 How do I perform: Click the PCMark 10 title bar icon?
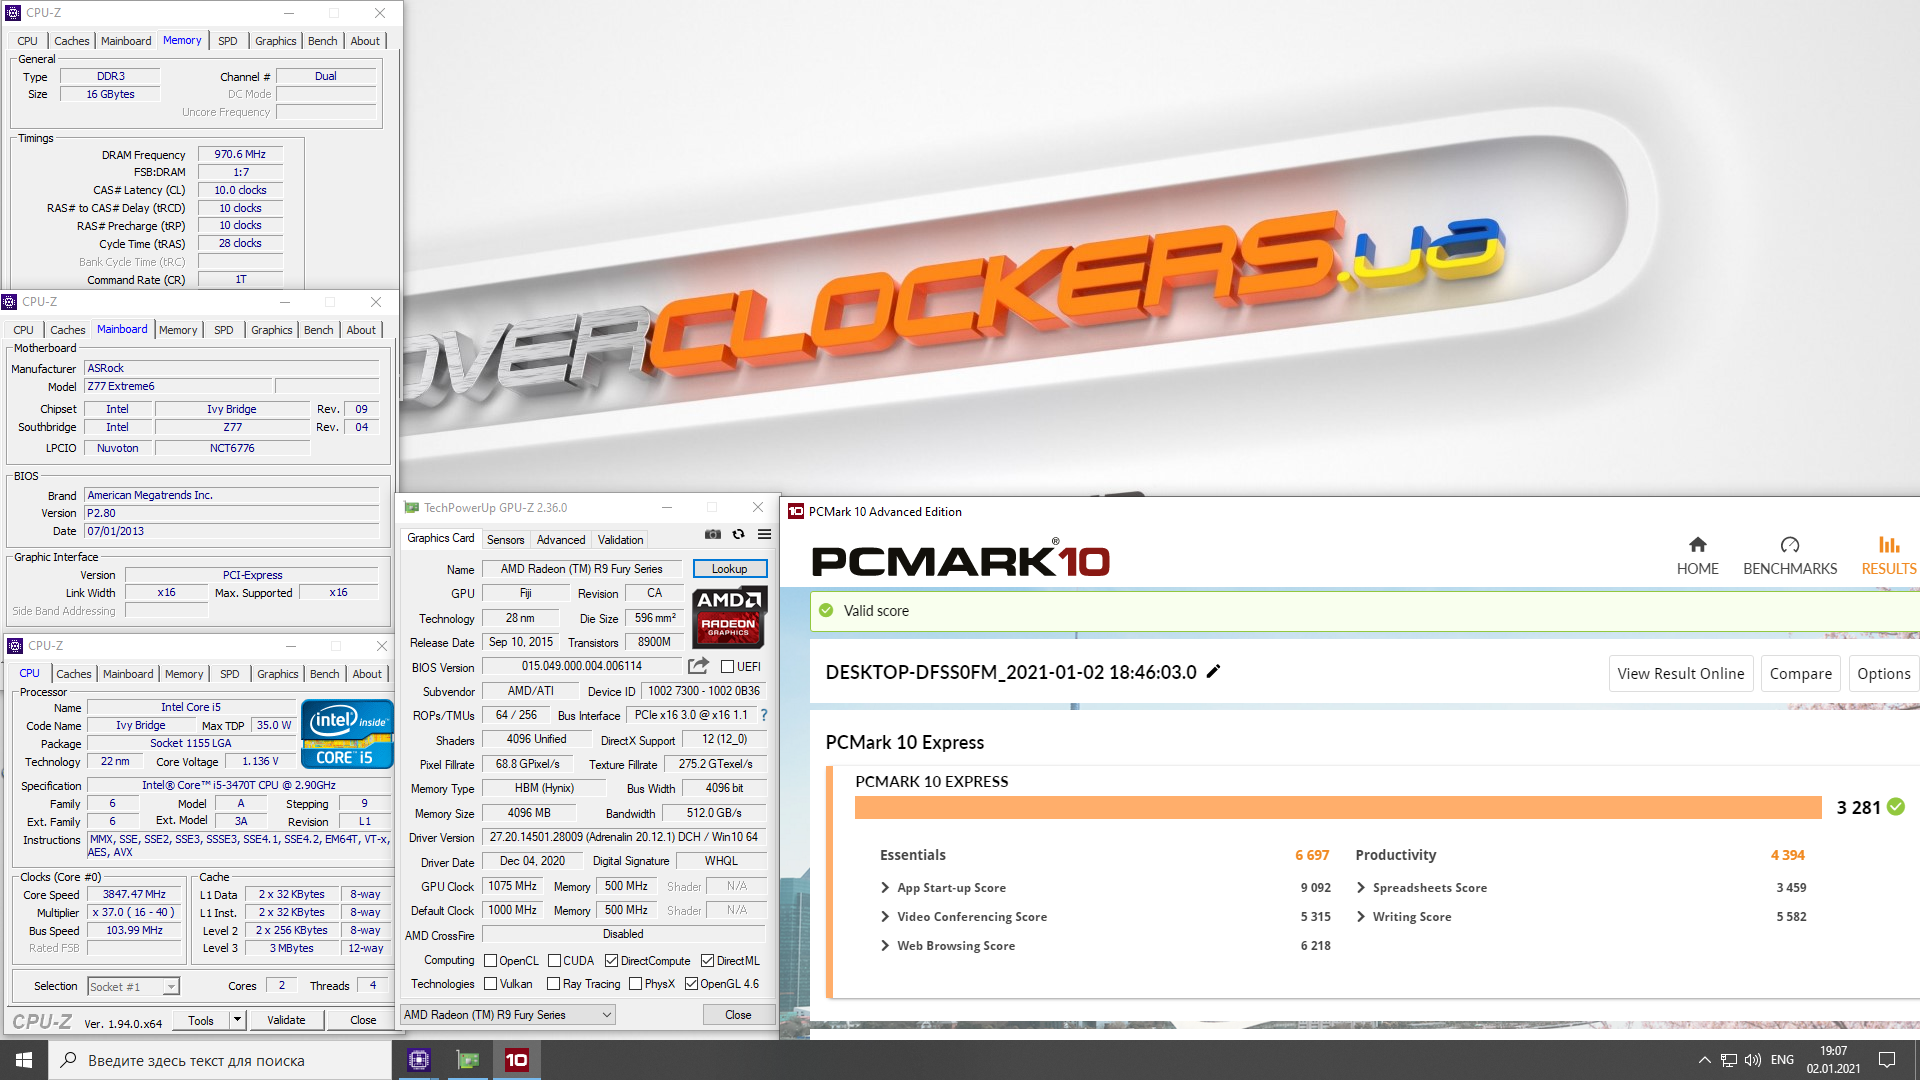[796, 511]
